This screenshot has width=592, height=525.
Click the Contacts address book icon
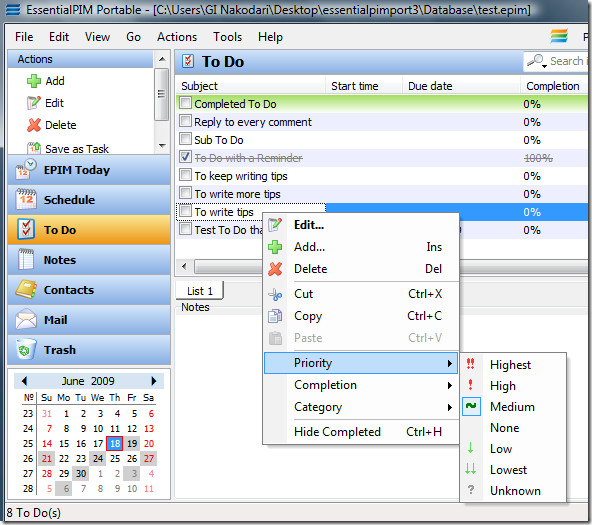[x=26, y=289]
